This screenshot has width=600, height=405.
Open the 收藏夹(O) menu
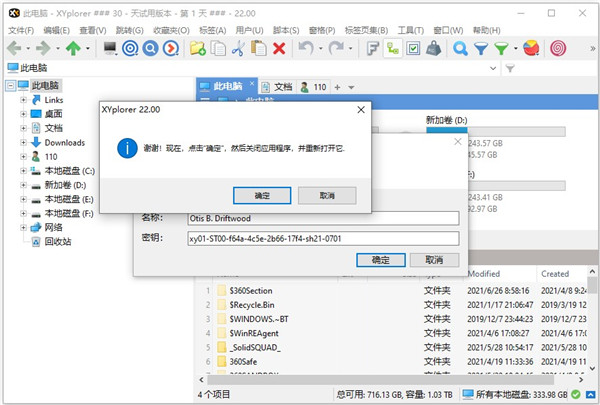[x=171, y=30]
